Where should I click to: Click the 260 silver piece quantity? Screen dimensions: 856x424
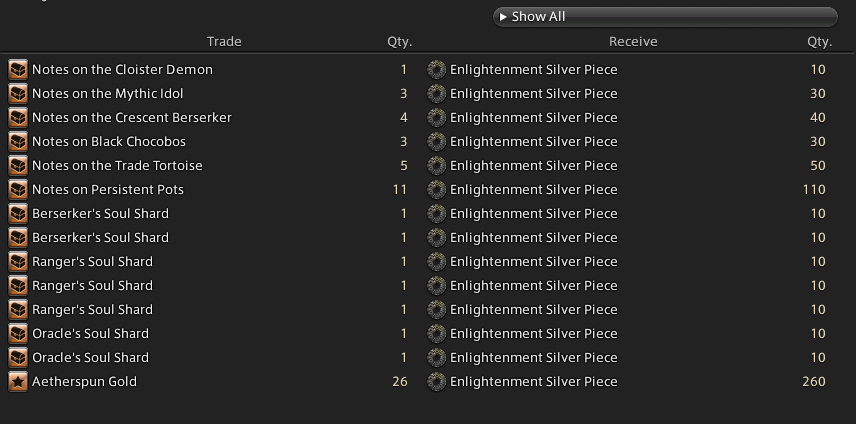(813, 382)
